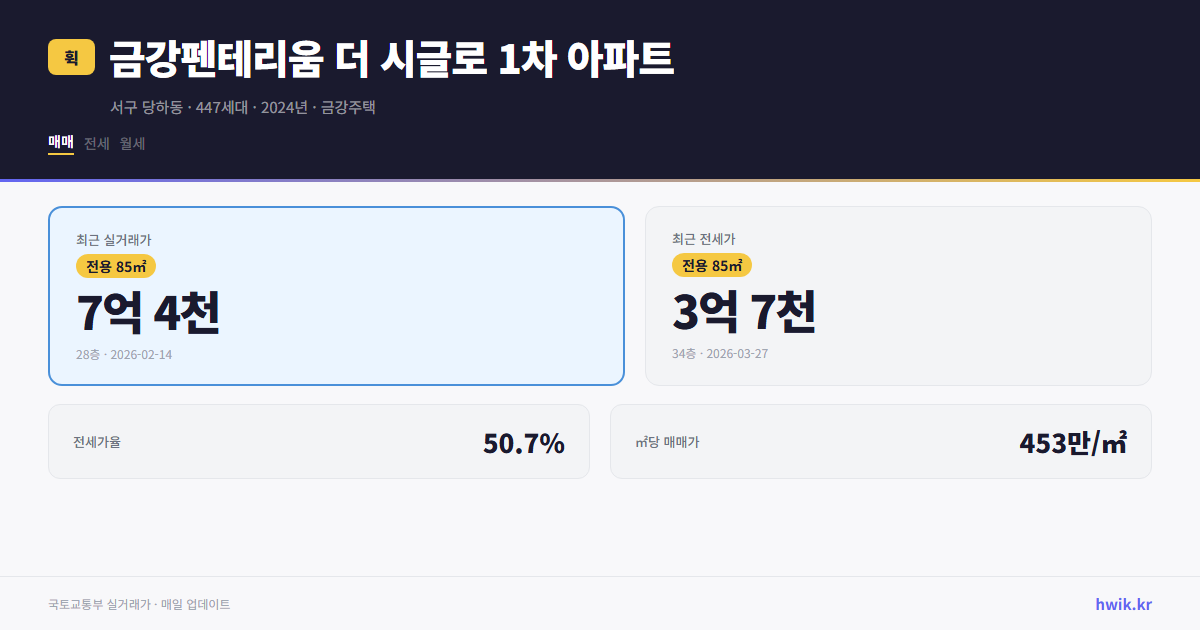Click the highlighted 최근 실거래가 card
Viewport: 1200px width, 630px height.
pyautogui.click(x=335, y=295)
